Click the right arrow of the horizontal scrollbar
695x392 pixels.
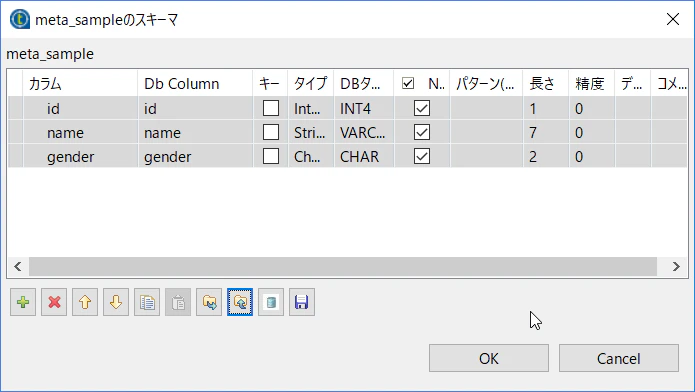point(676,267)
